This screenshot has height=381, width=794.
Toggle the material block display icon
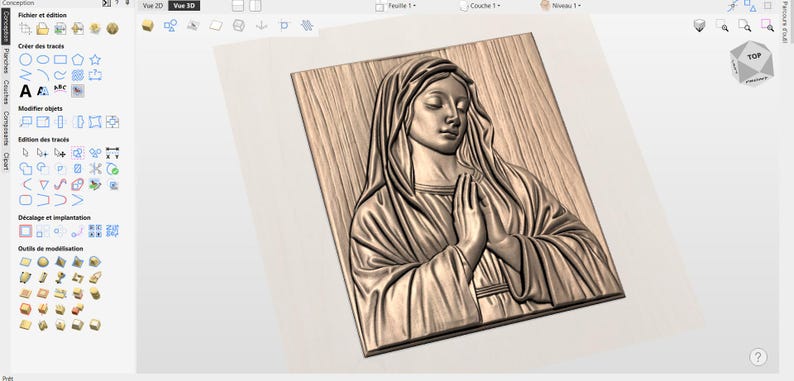point(216,25)
